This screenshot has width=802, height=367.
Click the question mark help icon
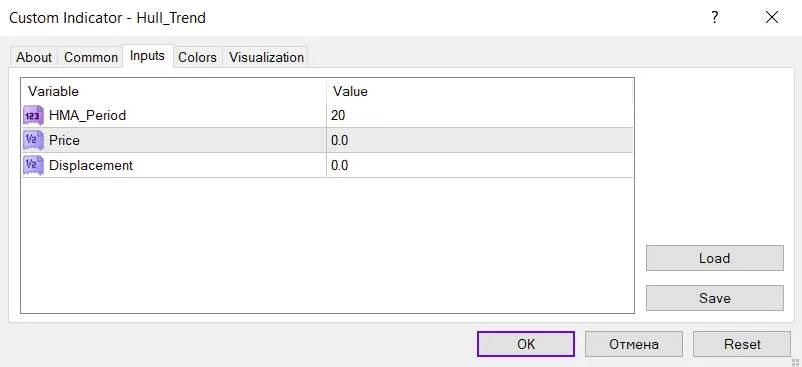[x=715, y=17]
